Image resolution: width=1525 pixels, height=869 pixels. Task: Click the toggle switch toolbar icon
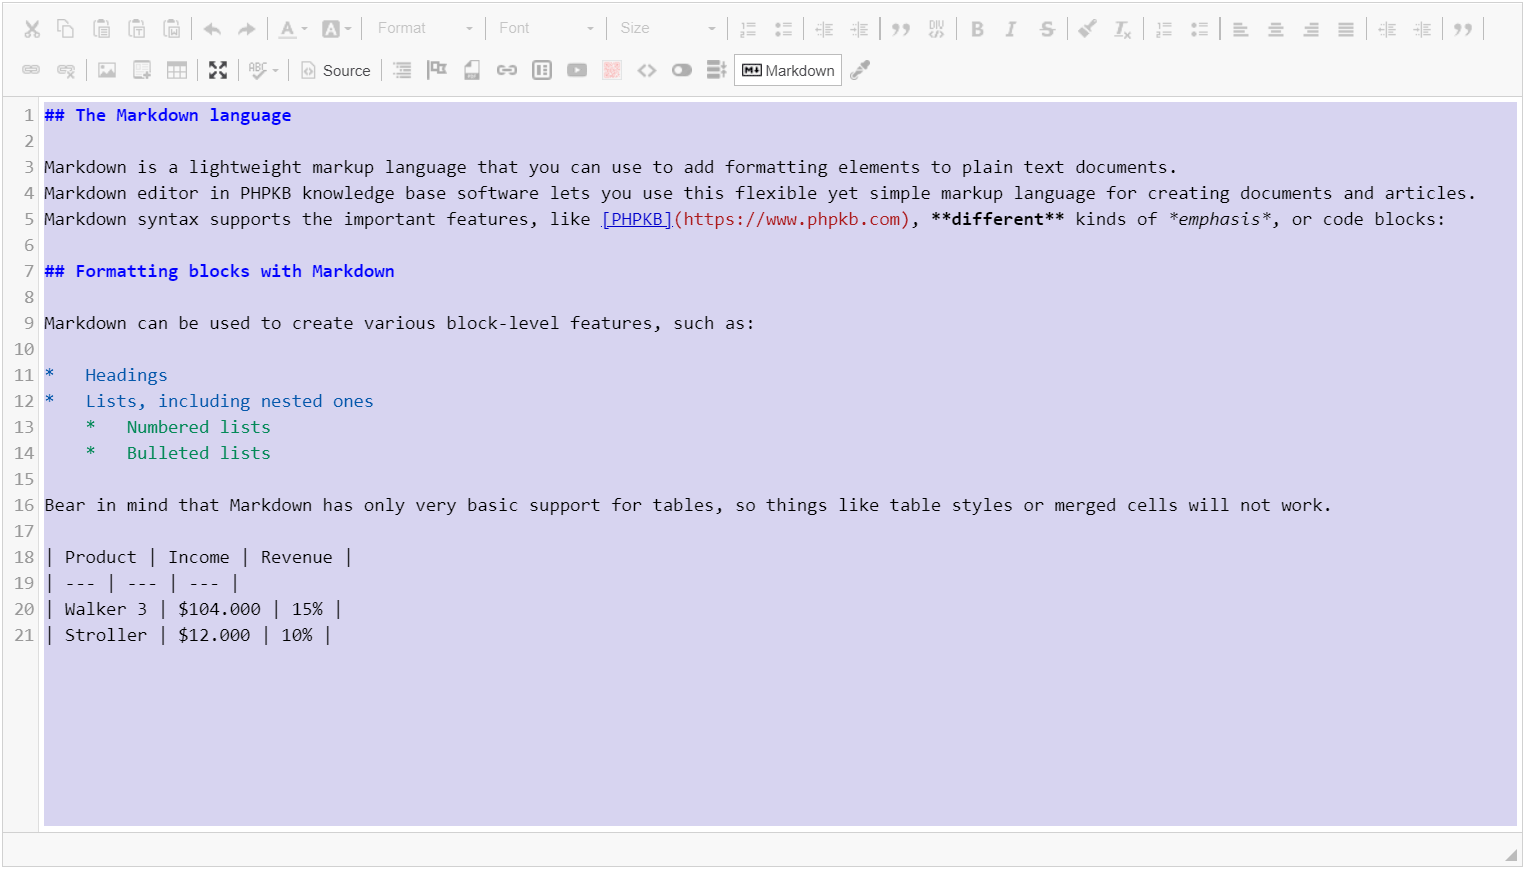[682, 70]
